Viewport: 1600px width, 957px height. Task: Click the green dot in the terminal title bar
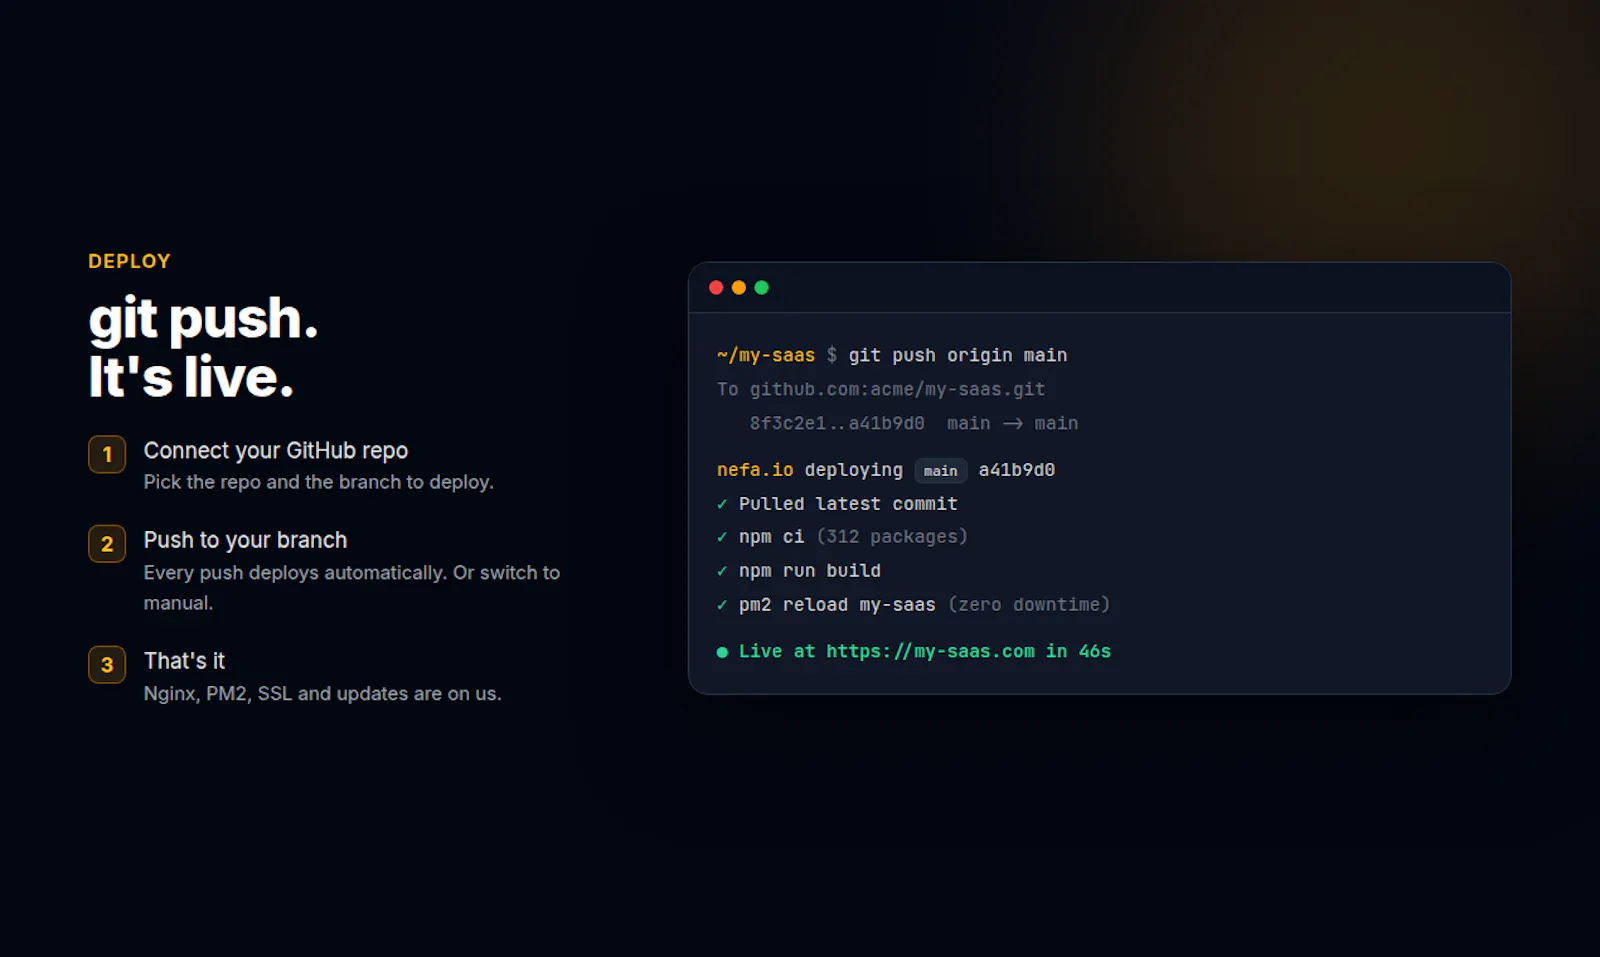[762, 288]
